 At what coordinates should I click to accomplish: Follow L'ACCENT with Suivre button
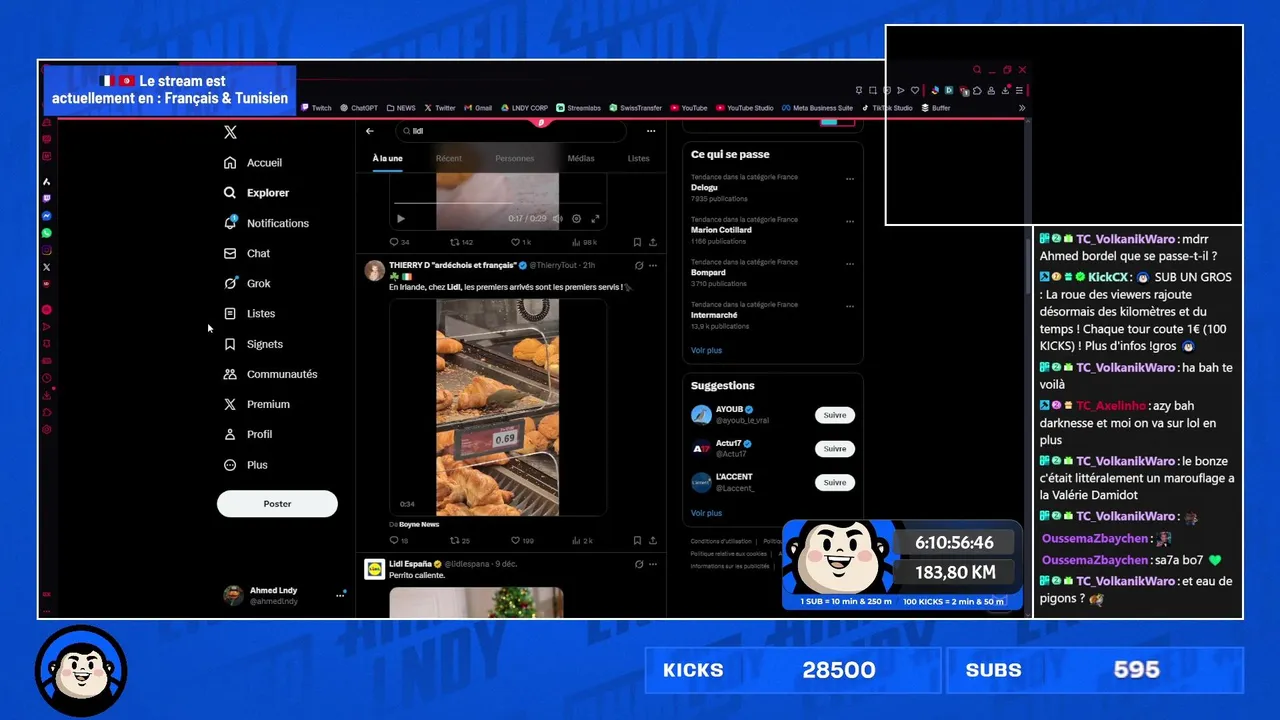835,482
